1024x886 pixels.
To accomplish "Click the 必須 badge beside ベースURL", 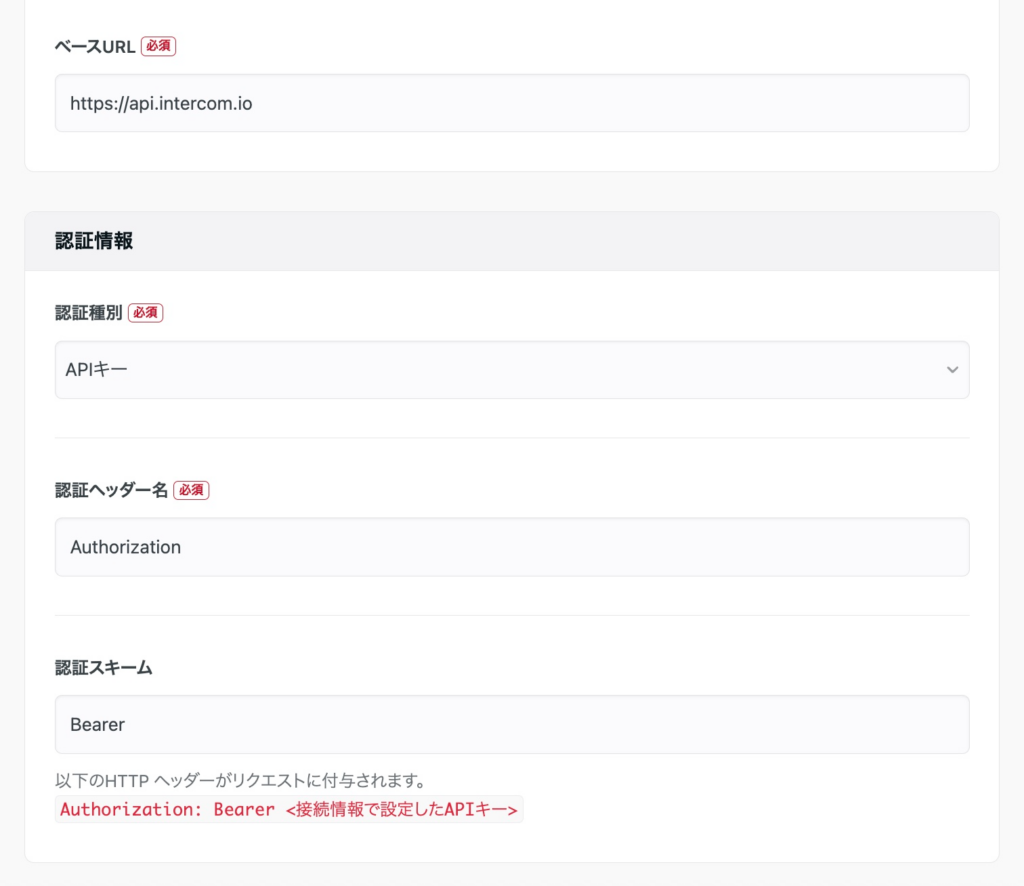I will pos(158,46).
